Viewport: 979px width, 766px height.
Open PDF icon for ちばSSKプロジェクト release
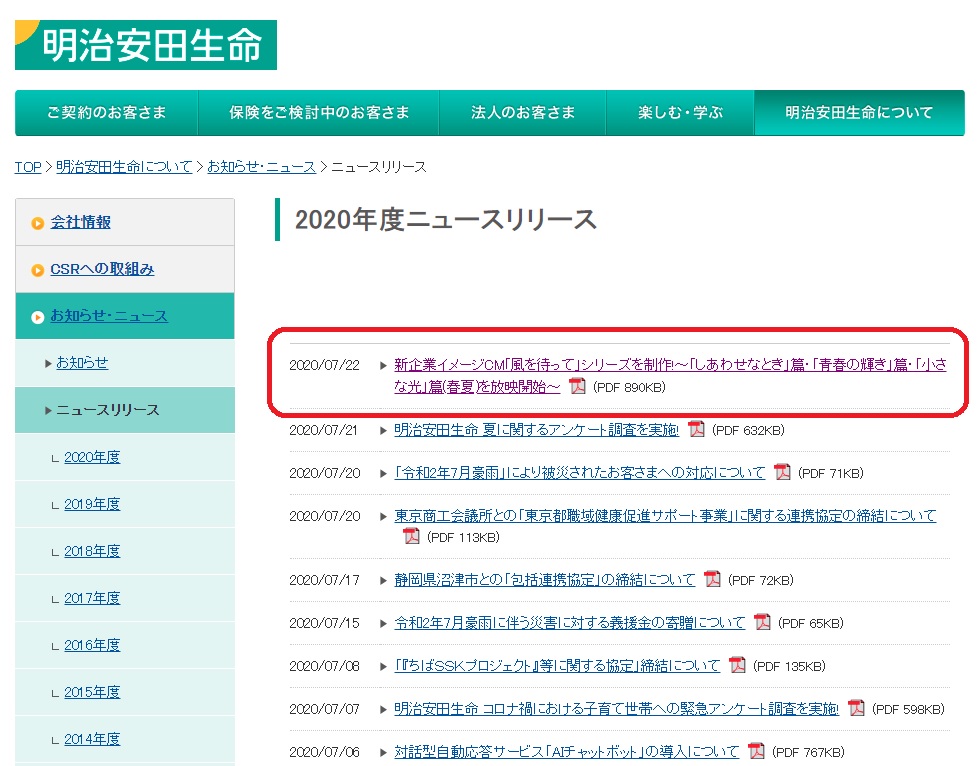[737, 665]
